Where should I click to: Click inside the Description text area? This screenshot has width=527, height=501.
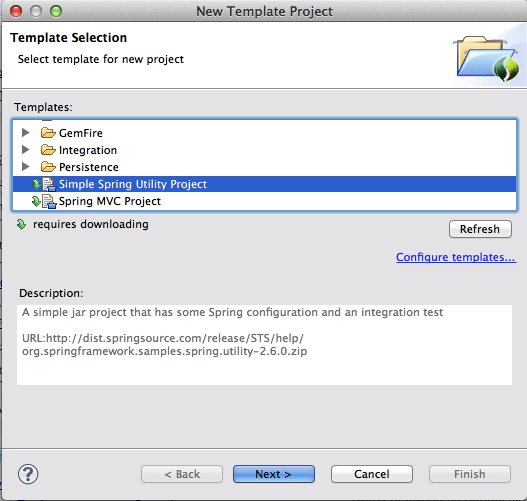(265, 345)
